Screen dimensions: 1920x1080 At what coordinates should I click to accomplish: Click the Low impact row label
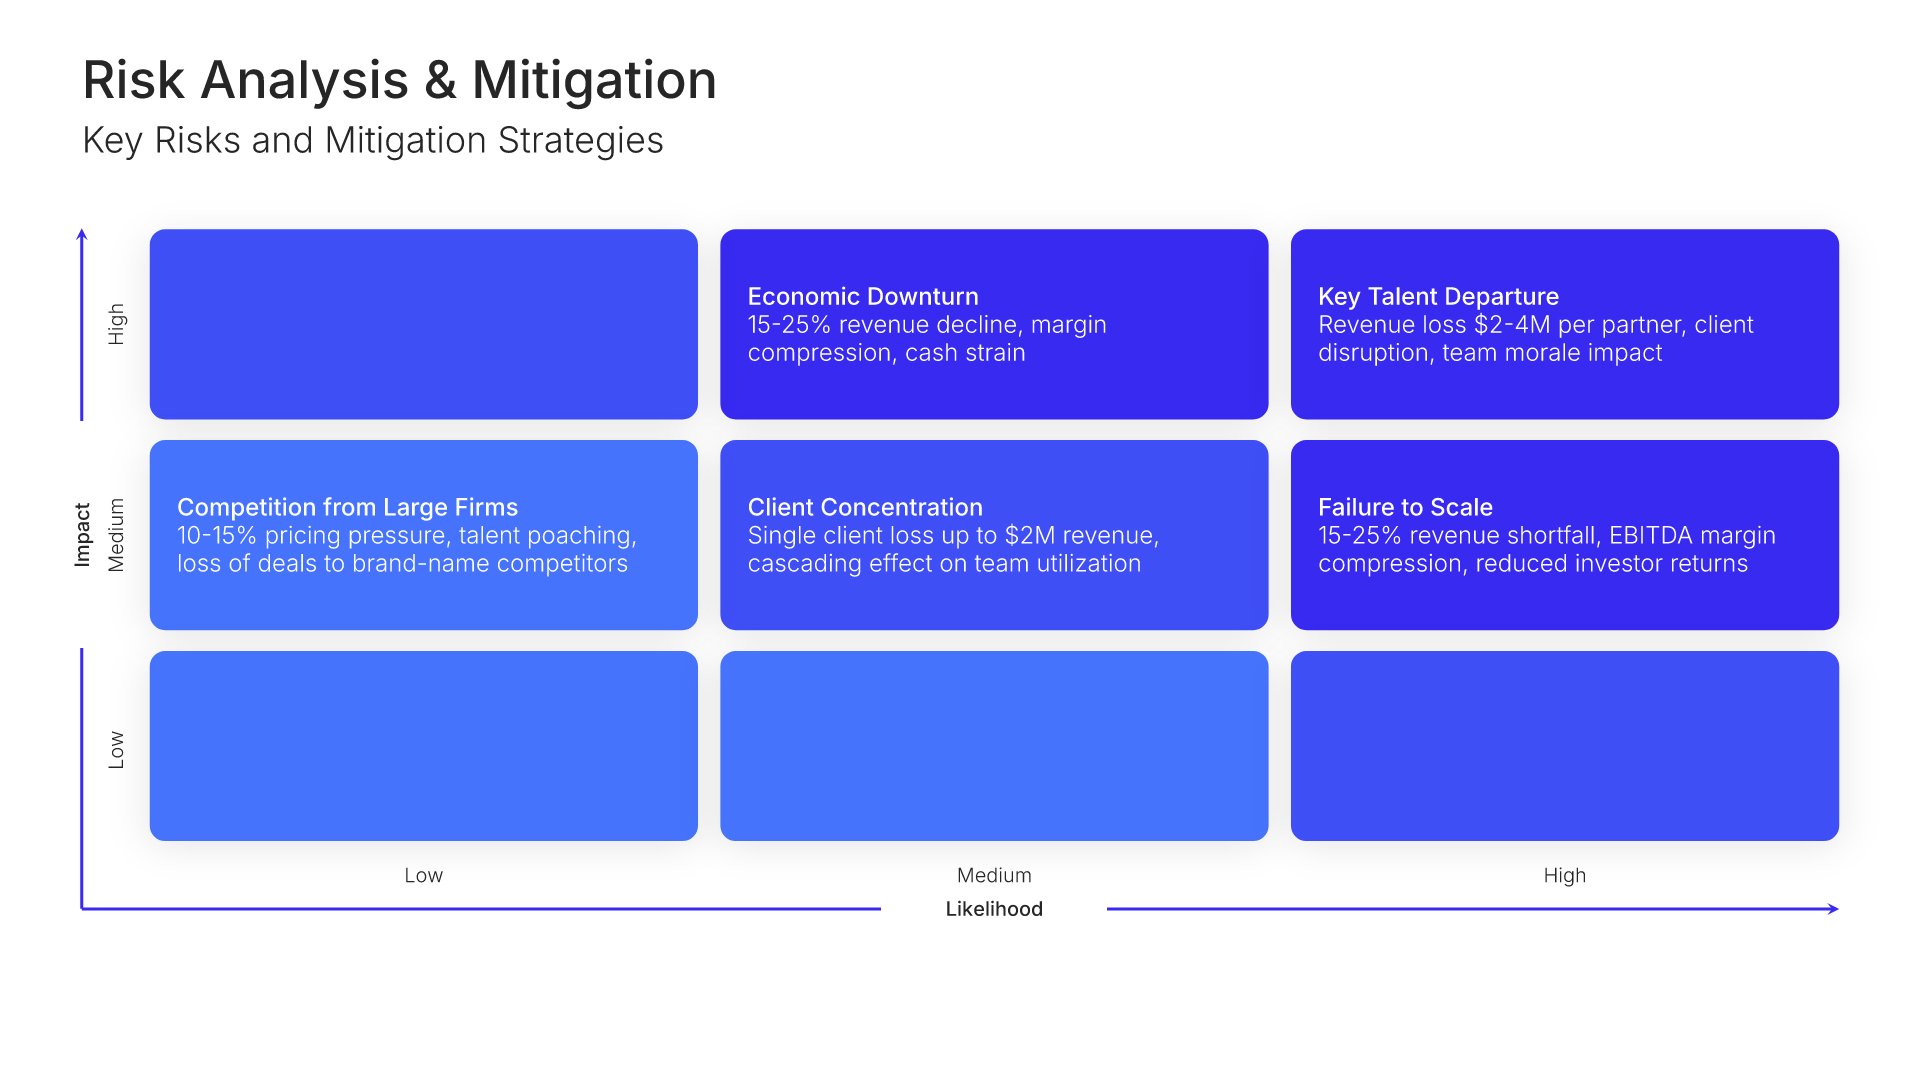pyautogui.click(x=117, y=749)
